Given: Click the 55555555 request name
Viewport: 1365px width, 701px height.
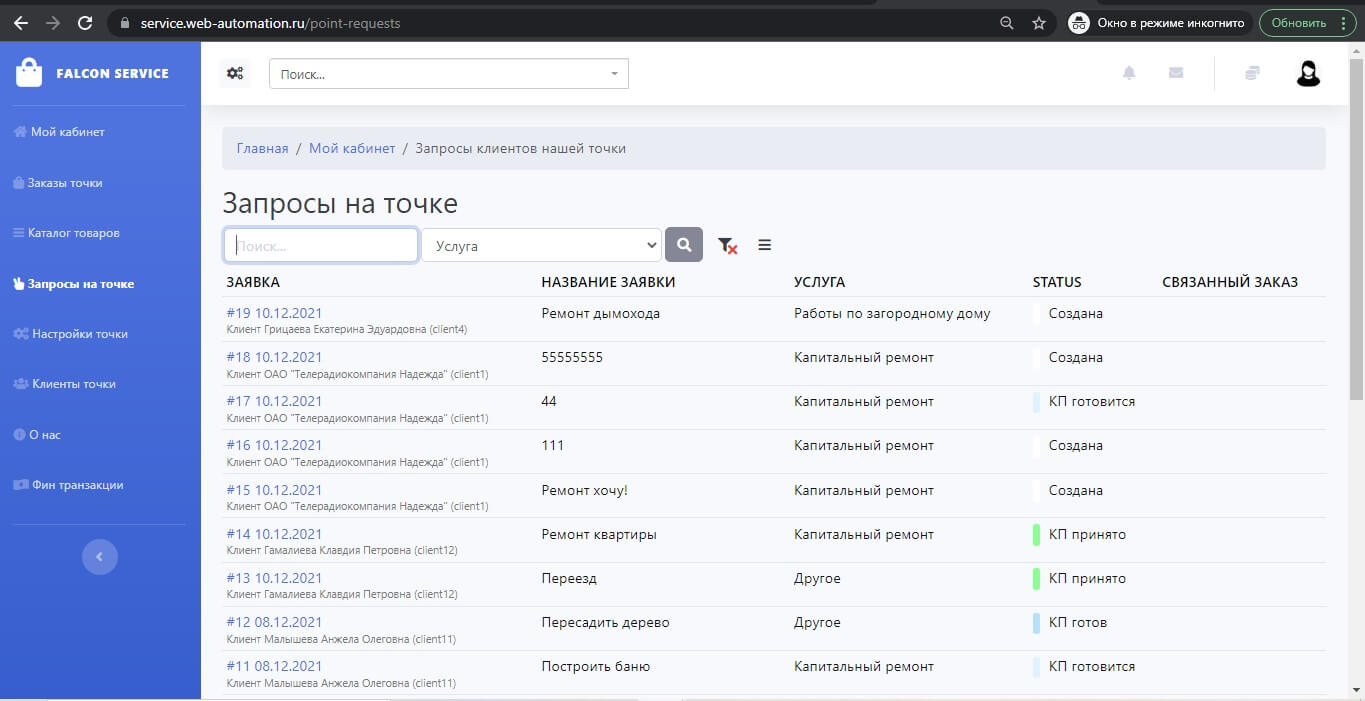Looking at the screenshot, I should (x=572, y=357).
